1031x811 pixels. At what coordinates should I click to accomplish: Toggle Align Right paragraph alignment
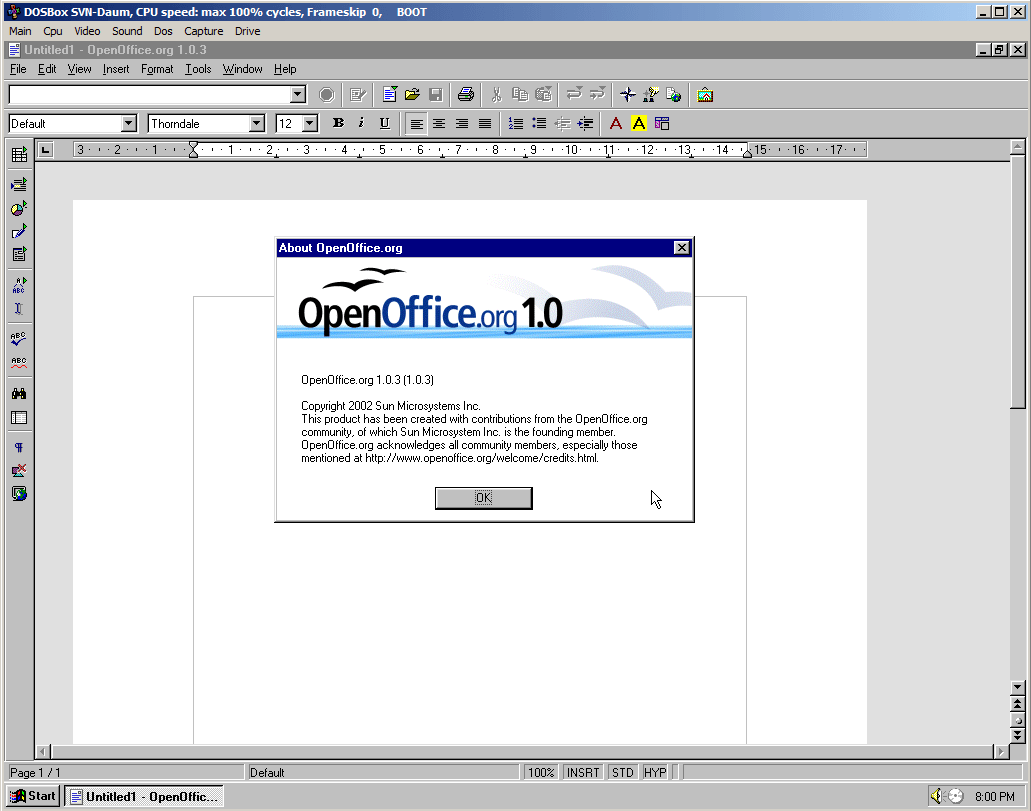click(x=462, y=124)
